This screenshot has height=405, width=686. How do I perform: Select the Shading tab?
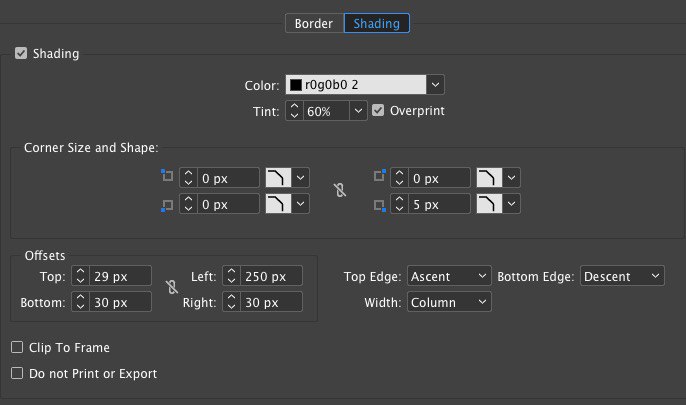pyautogui.click(x=377, y=23)
